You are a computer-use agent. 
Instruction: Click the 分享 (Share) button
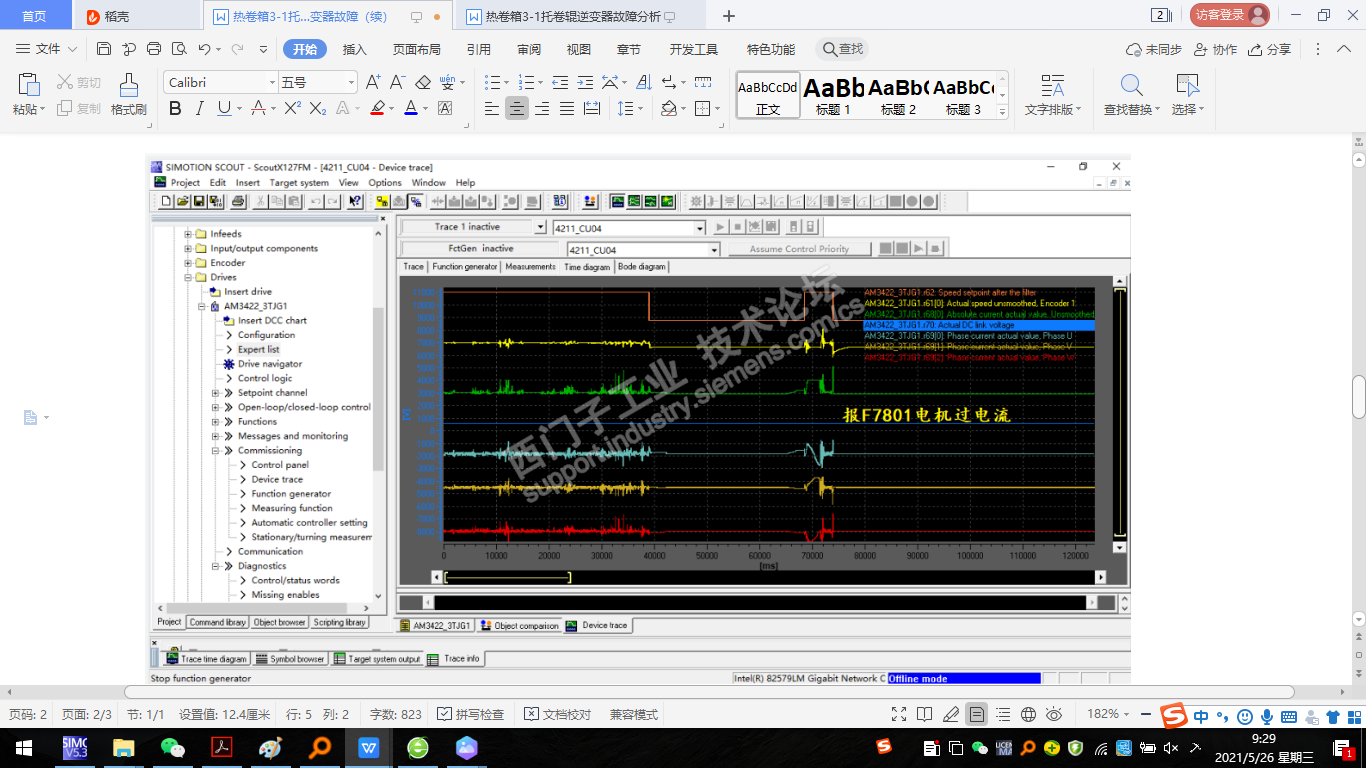click(x=1270, y=49)
